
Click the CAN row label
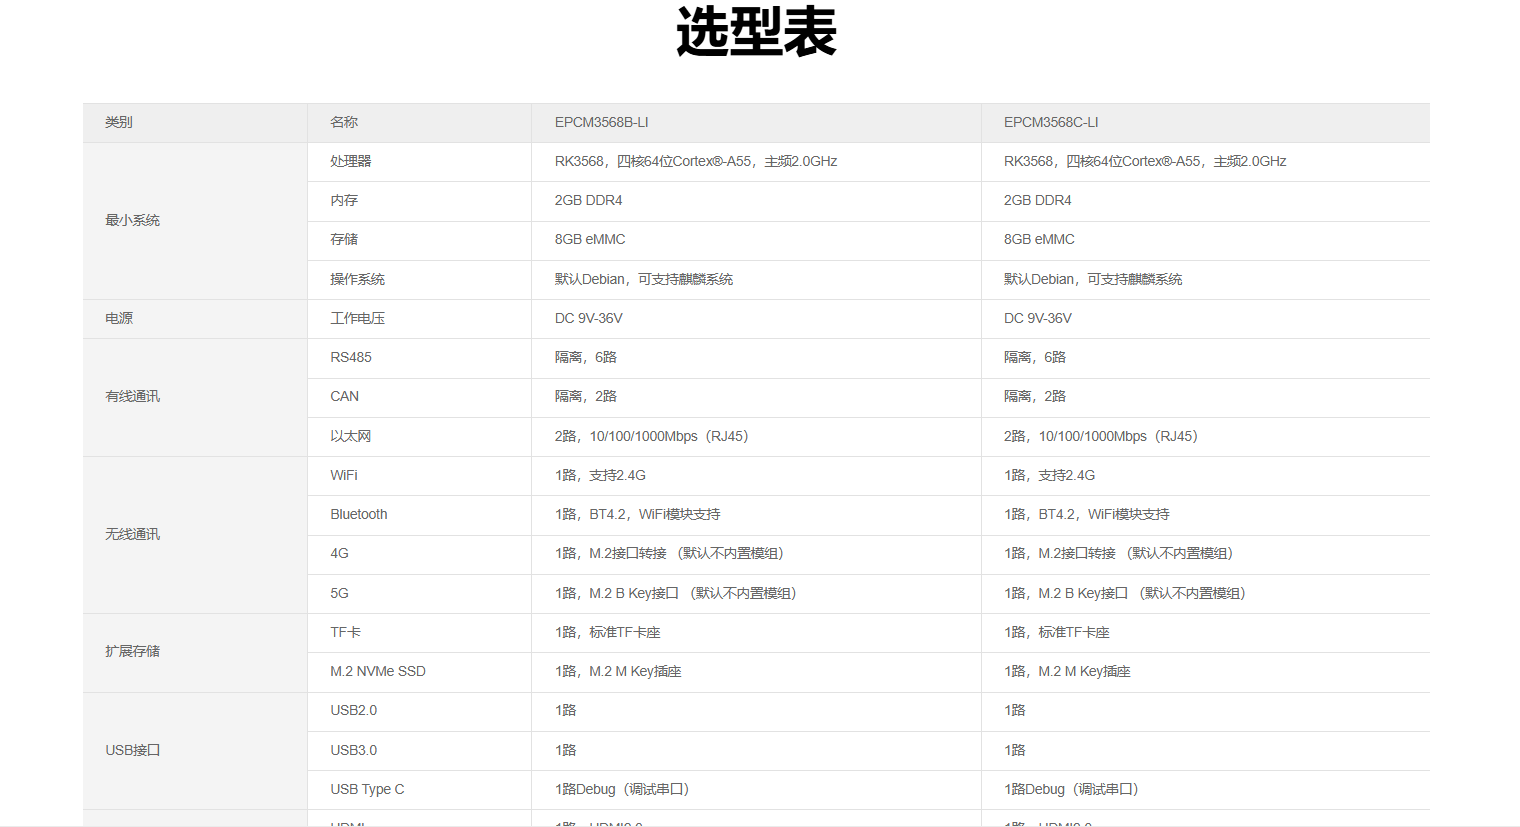(345, 396)
